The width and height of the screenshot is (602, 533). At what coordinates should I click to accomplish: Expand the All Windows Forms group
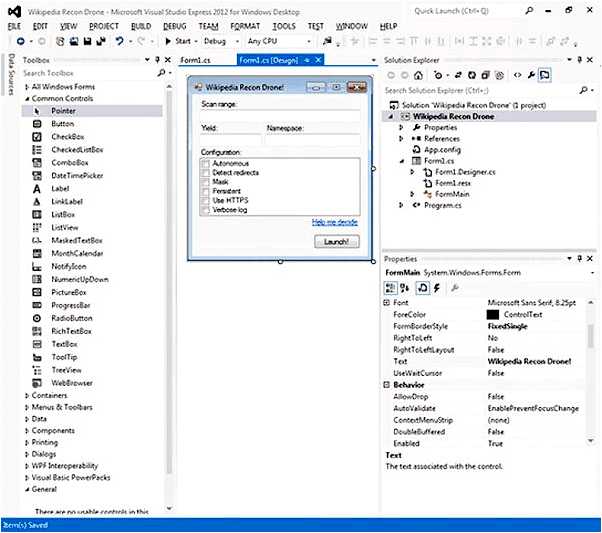pos(26,87)
